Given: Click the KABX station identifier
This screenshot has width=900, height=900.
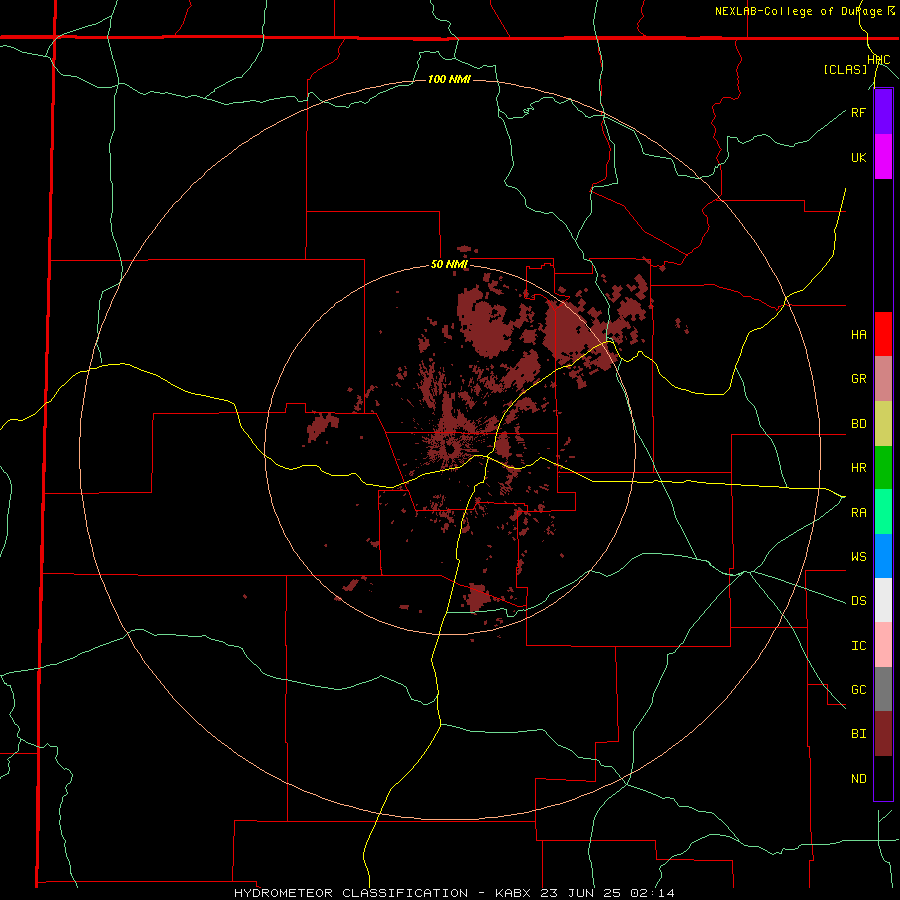Looking at the screenshot, I should (x=514, y=893).
